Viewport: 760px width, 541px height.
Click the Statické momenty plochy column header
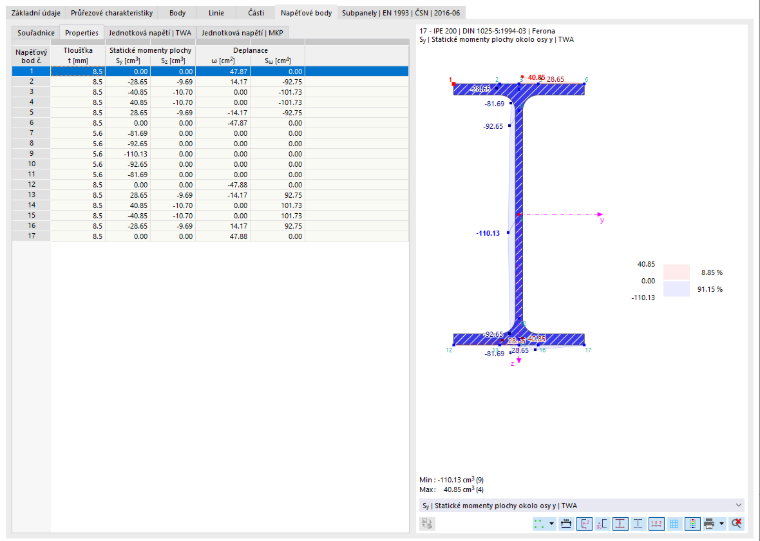pyautogui.click(x=150, y=50)
